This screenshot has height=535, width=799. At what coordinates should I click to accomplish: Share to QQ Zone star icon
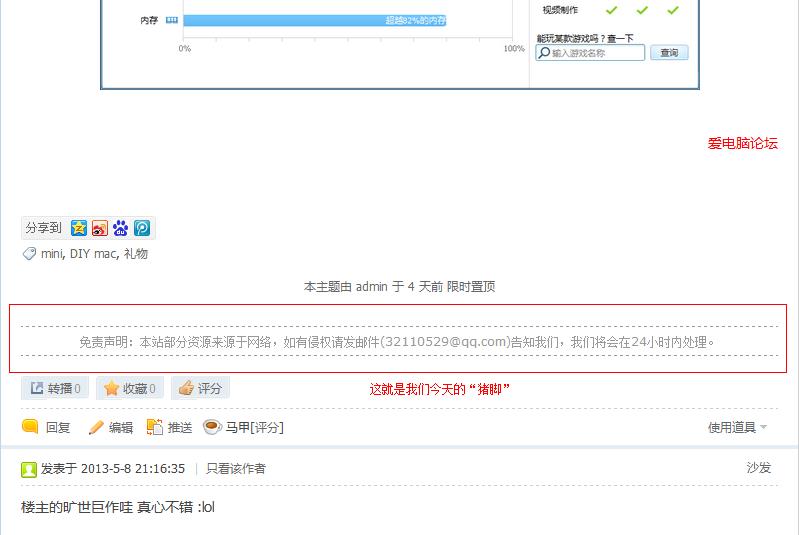(78, 228)
